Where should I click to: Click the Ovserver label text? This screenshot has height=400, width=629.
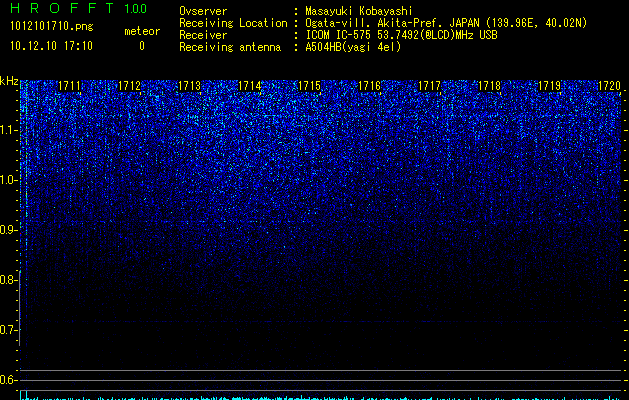click(203, 11)
